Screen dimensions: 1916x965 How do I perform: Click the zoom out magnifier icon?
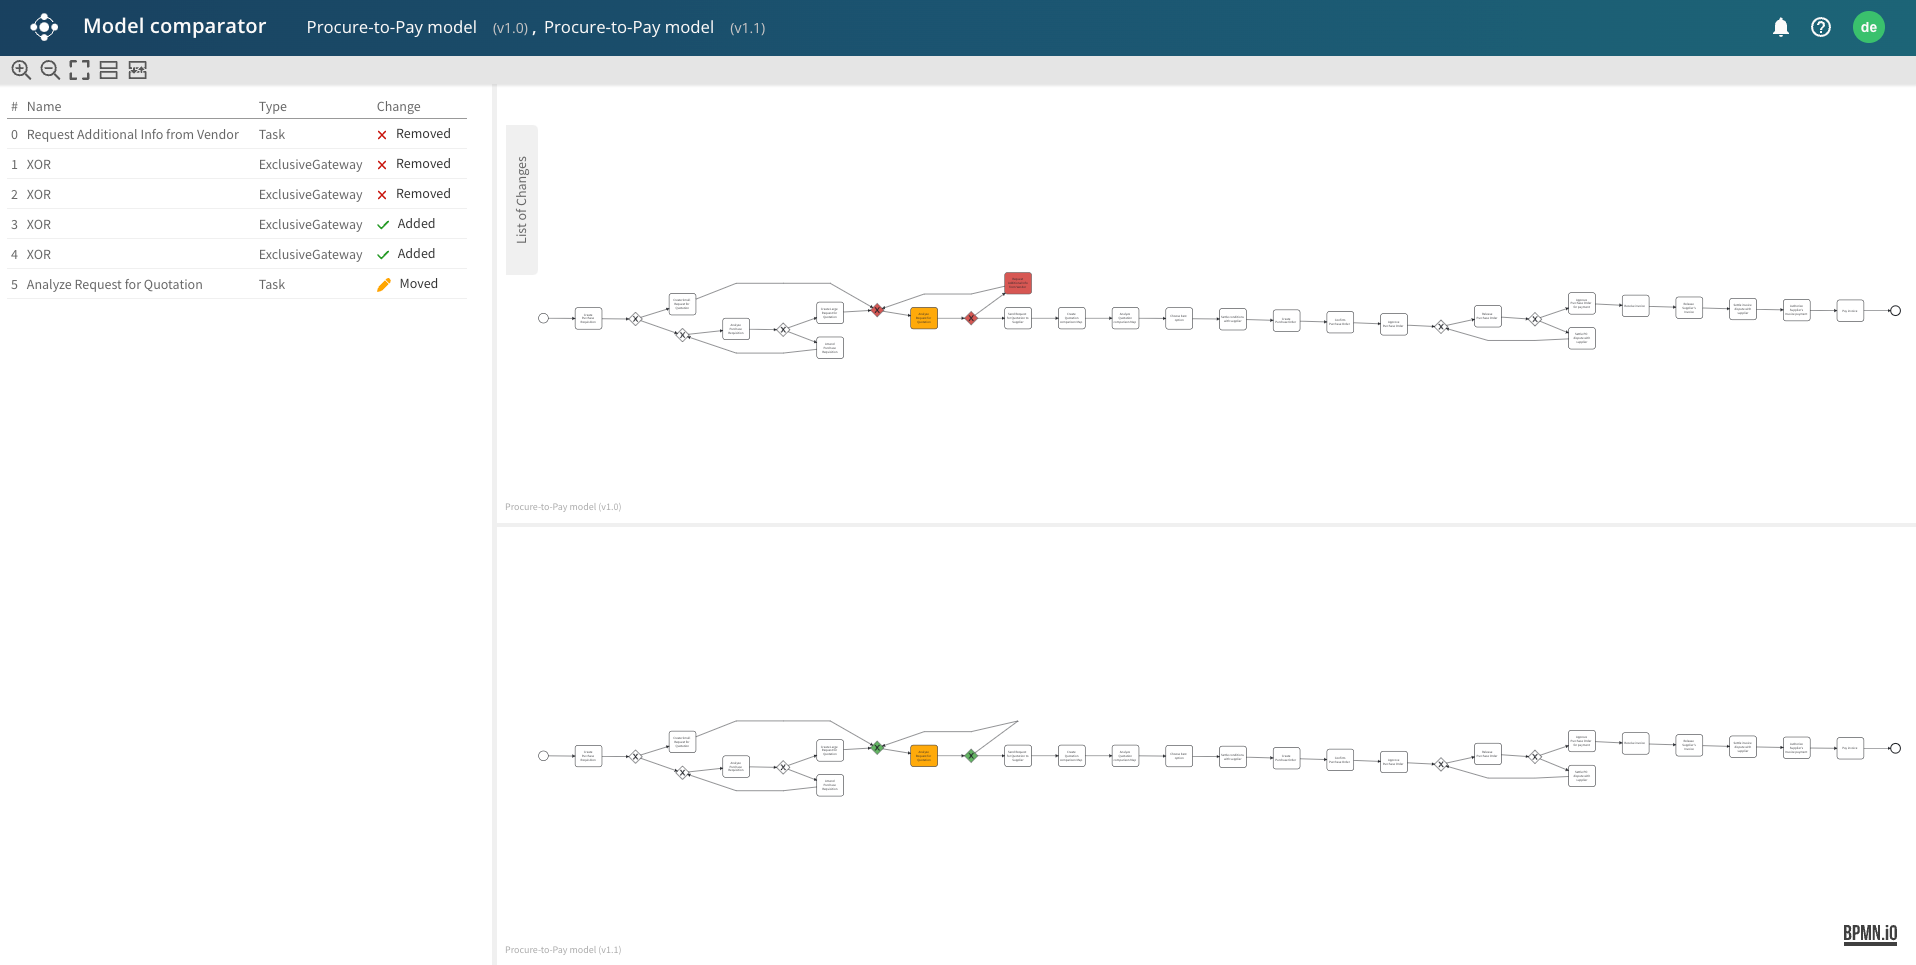pos(50,70)
